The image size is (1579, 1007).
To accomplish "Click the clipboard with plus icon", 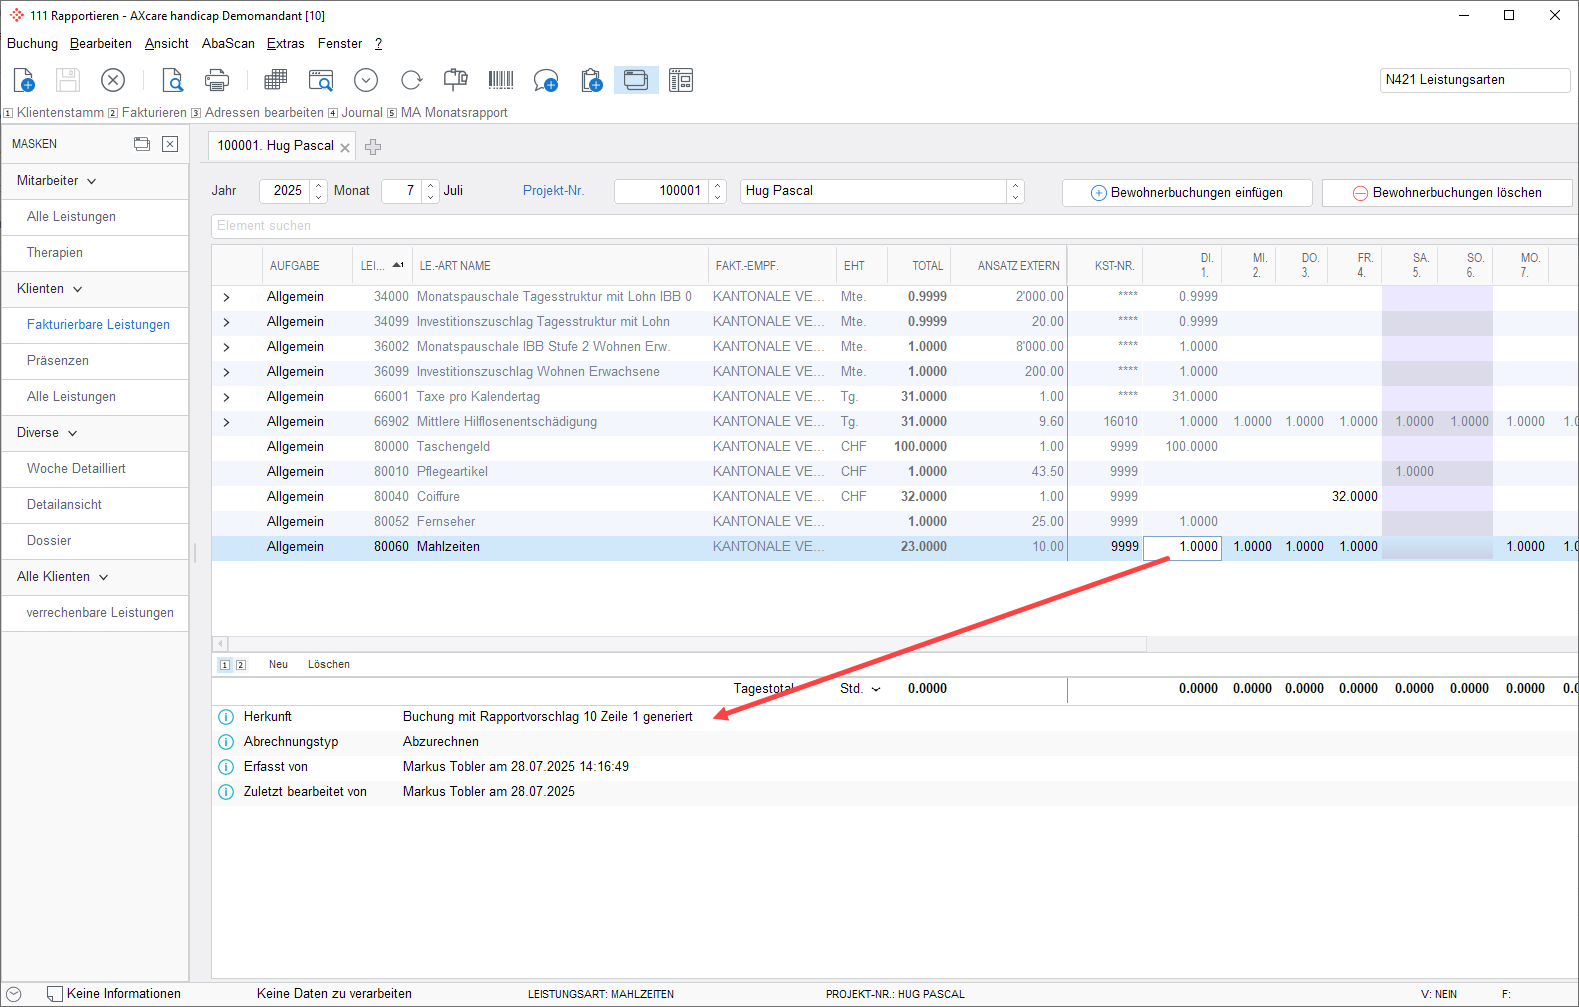I will tap(591, 80).
